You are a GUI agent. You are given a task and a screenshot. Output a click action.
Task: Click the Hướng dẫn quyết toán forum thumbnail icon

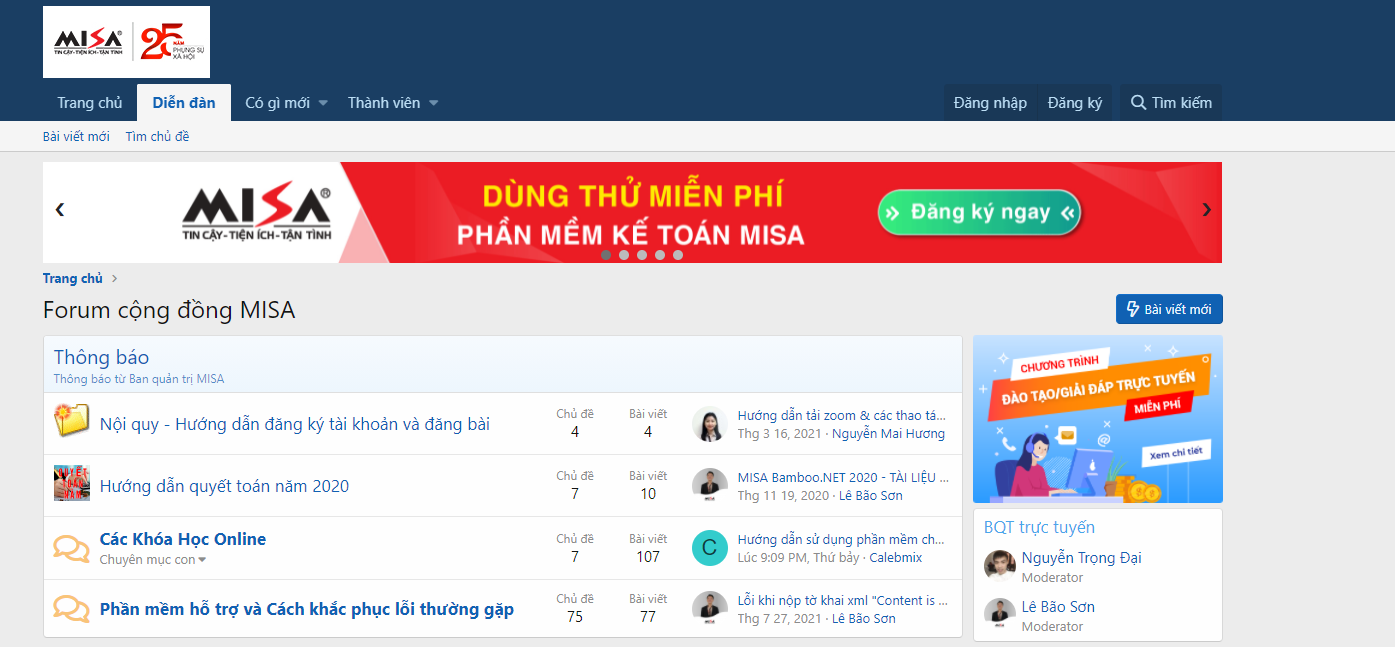coord(71,485)
